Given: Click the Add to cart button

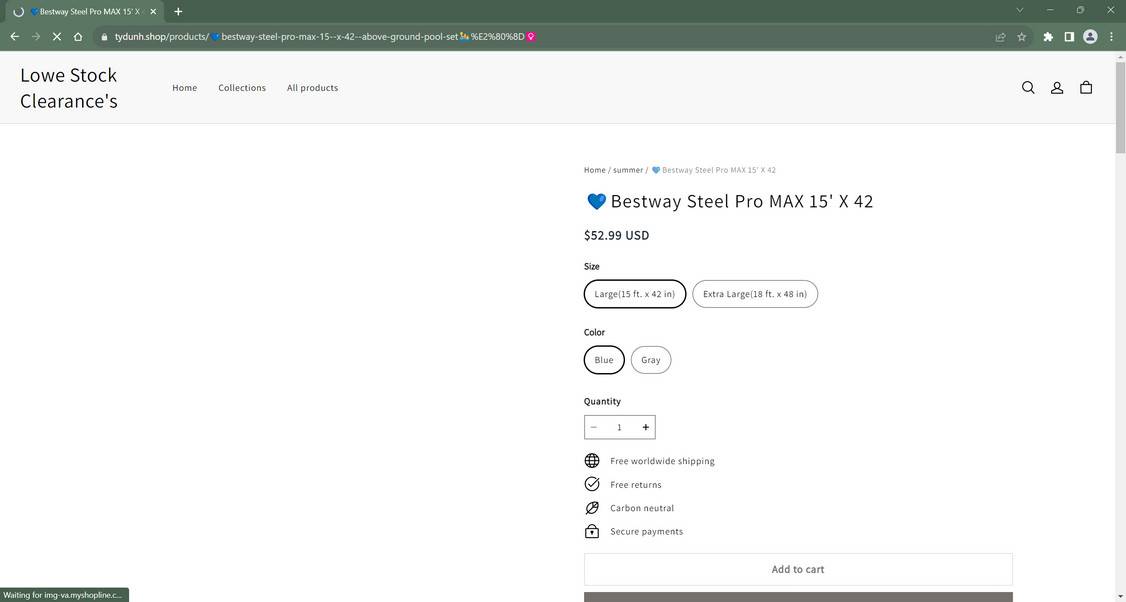Looking at the screenshot, I should (798, 569).
